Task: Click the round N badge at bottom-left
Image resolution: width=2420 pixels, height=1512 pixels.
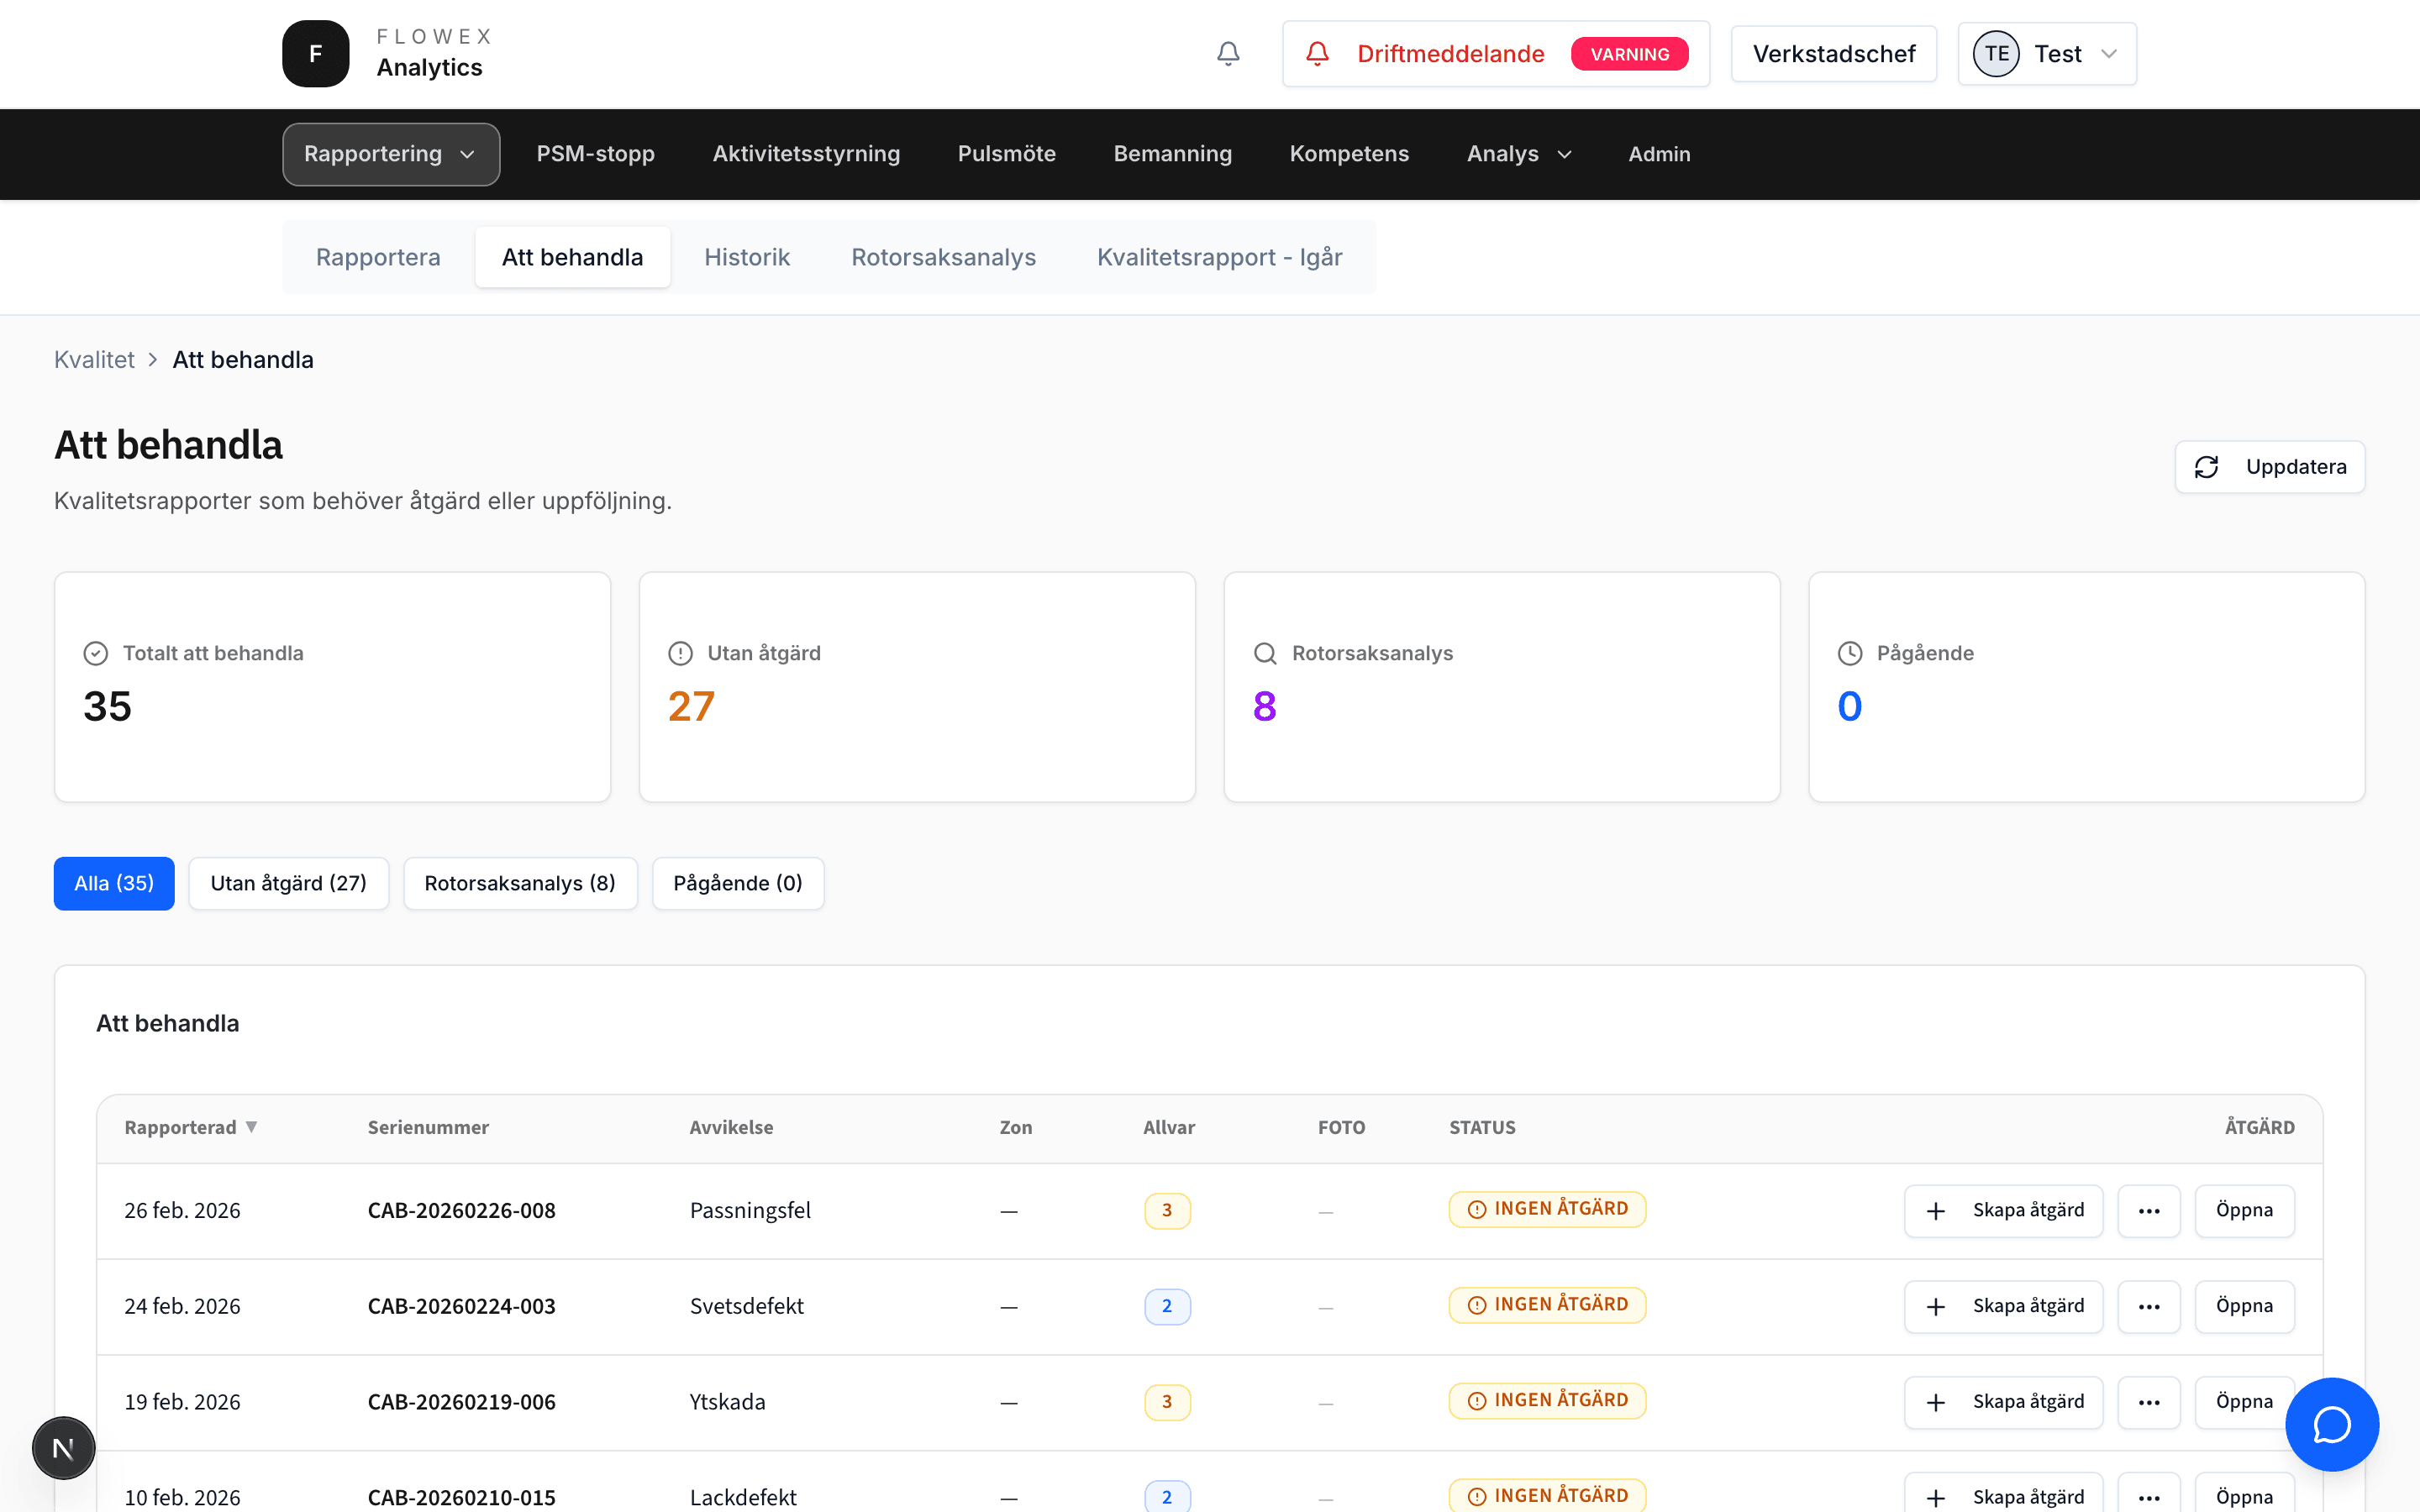Action: 63,1447
